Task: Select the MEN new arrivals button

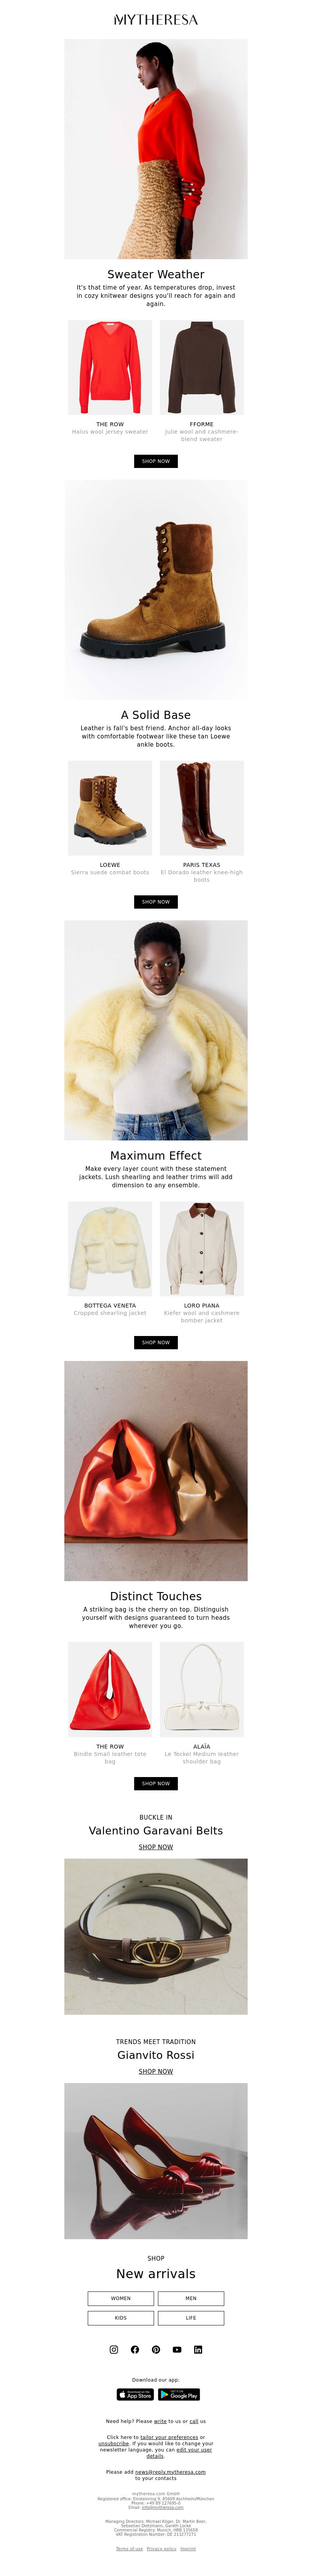Action: [191, 2298]
